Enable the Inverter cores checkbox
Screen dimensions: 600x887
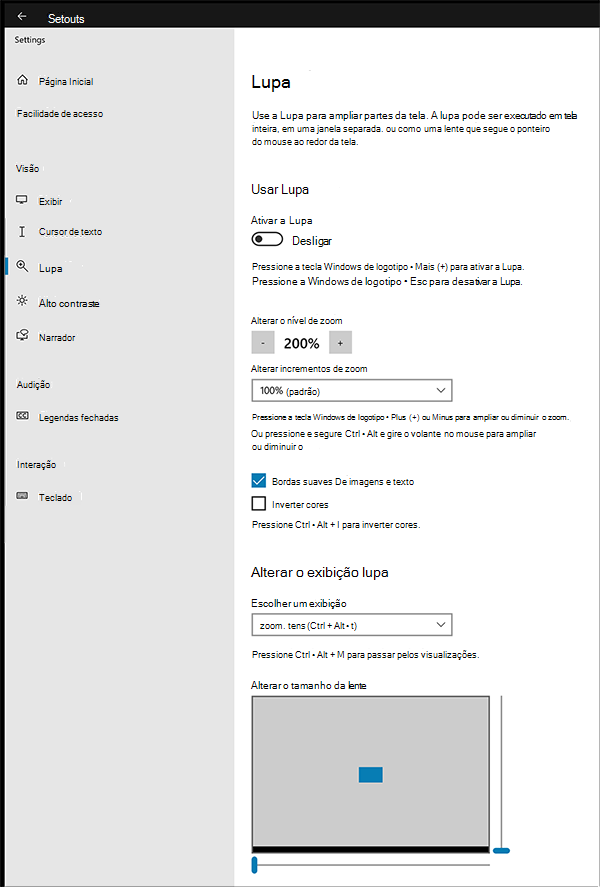pyautogui.click(x=258, y=503)
